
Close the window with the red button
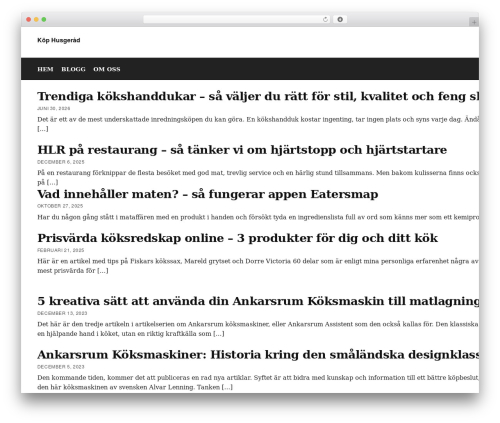pos(29,20)
